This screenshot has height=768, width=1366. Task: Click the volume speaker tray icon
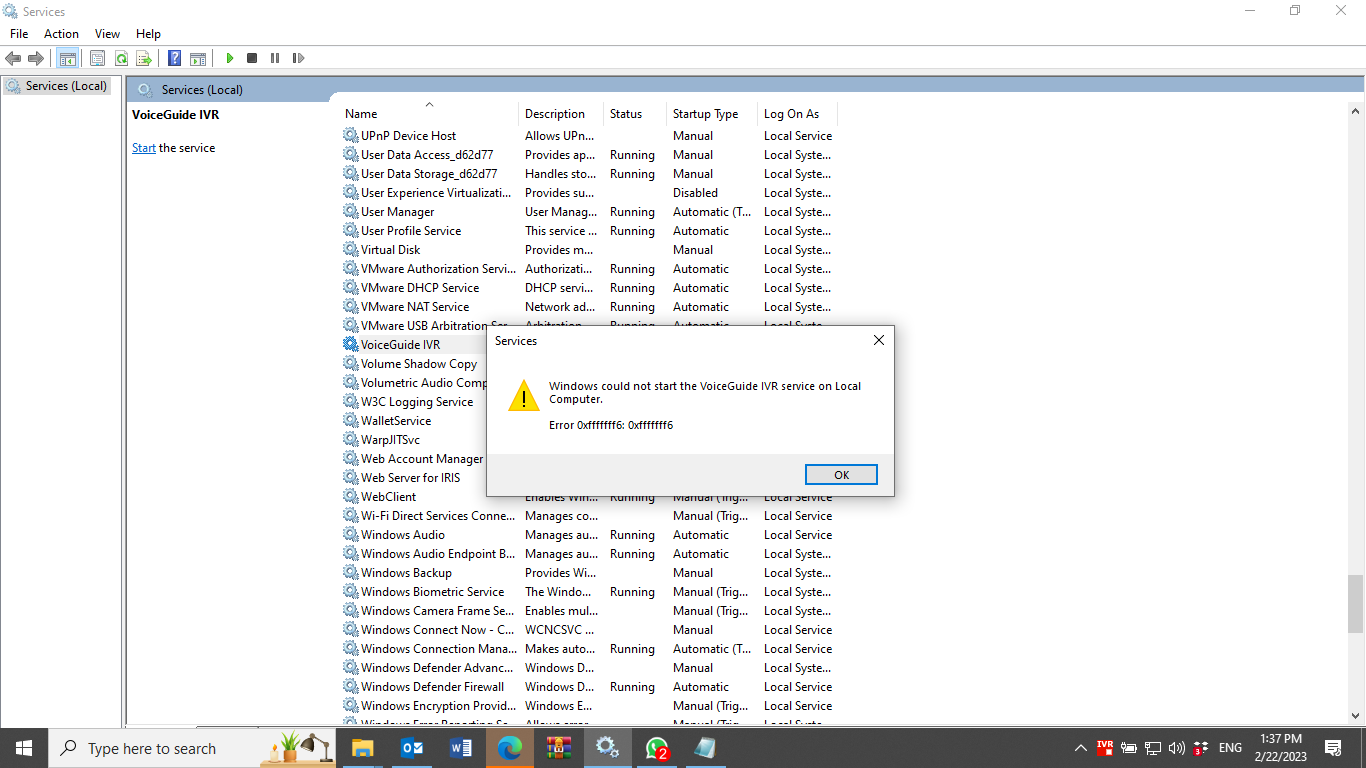1176,748
